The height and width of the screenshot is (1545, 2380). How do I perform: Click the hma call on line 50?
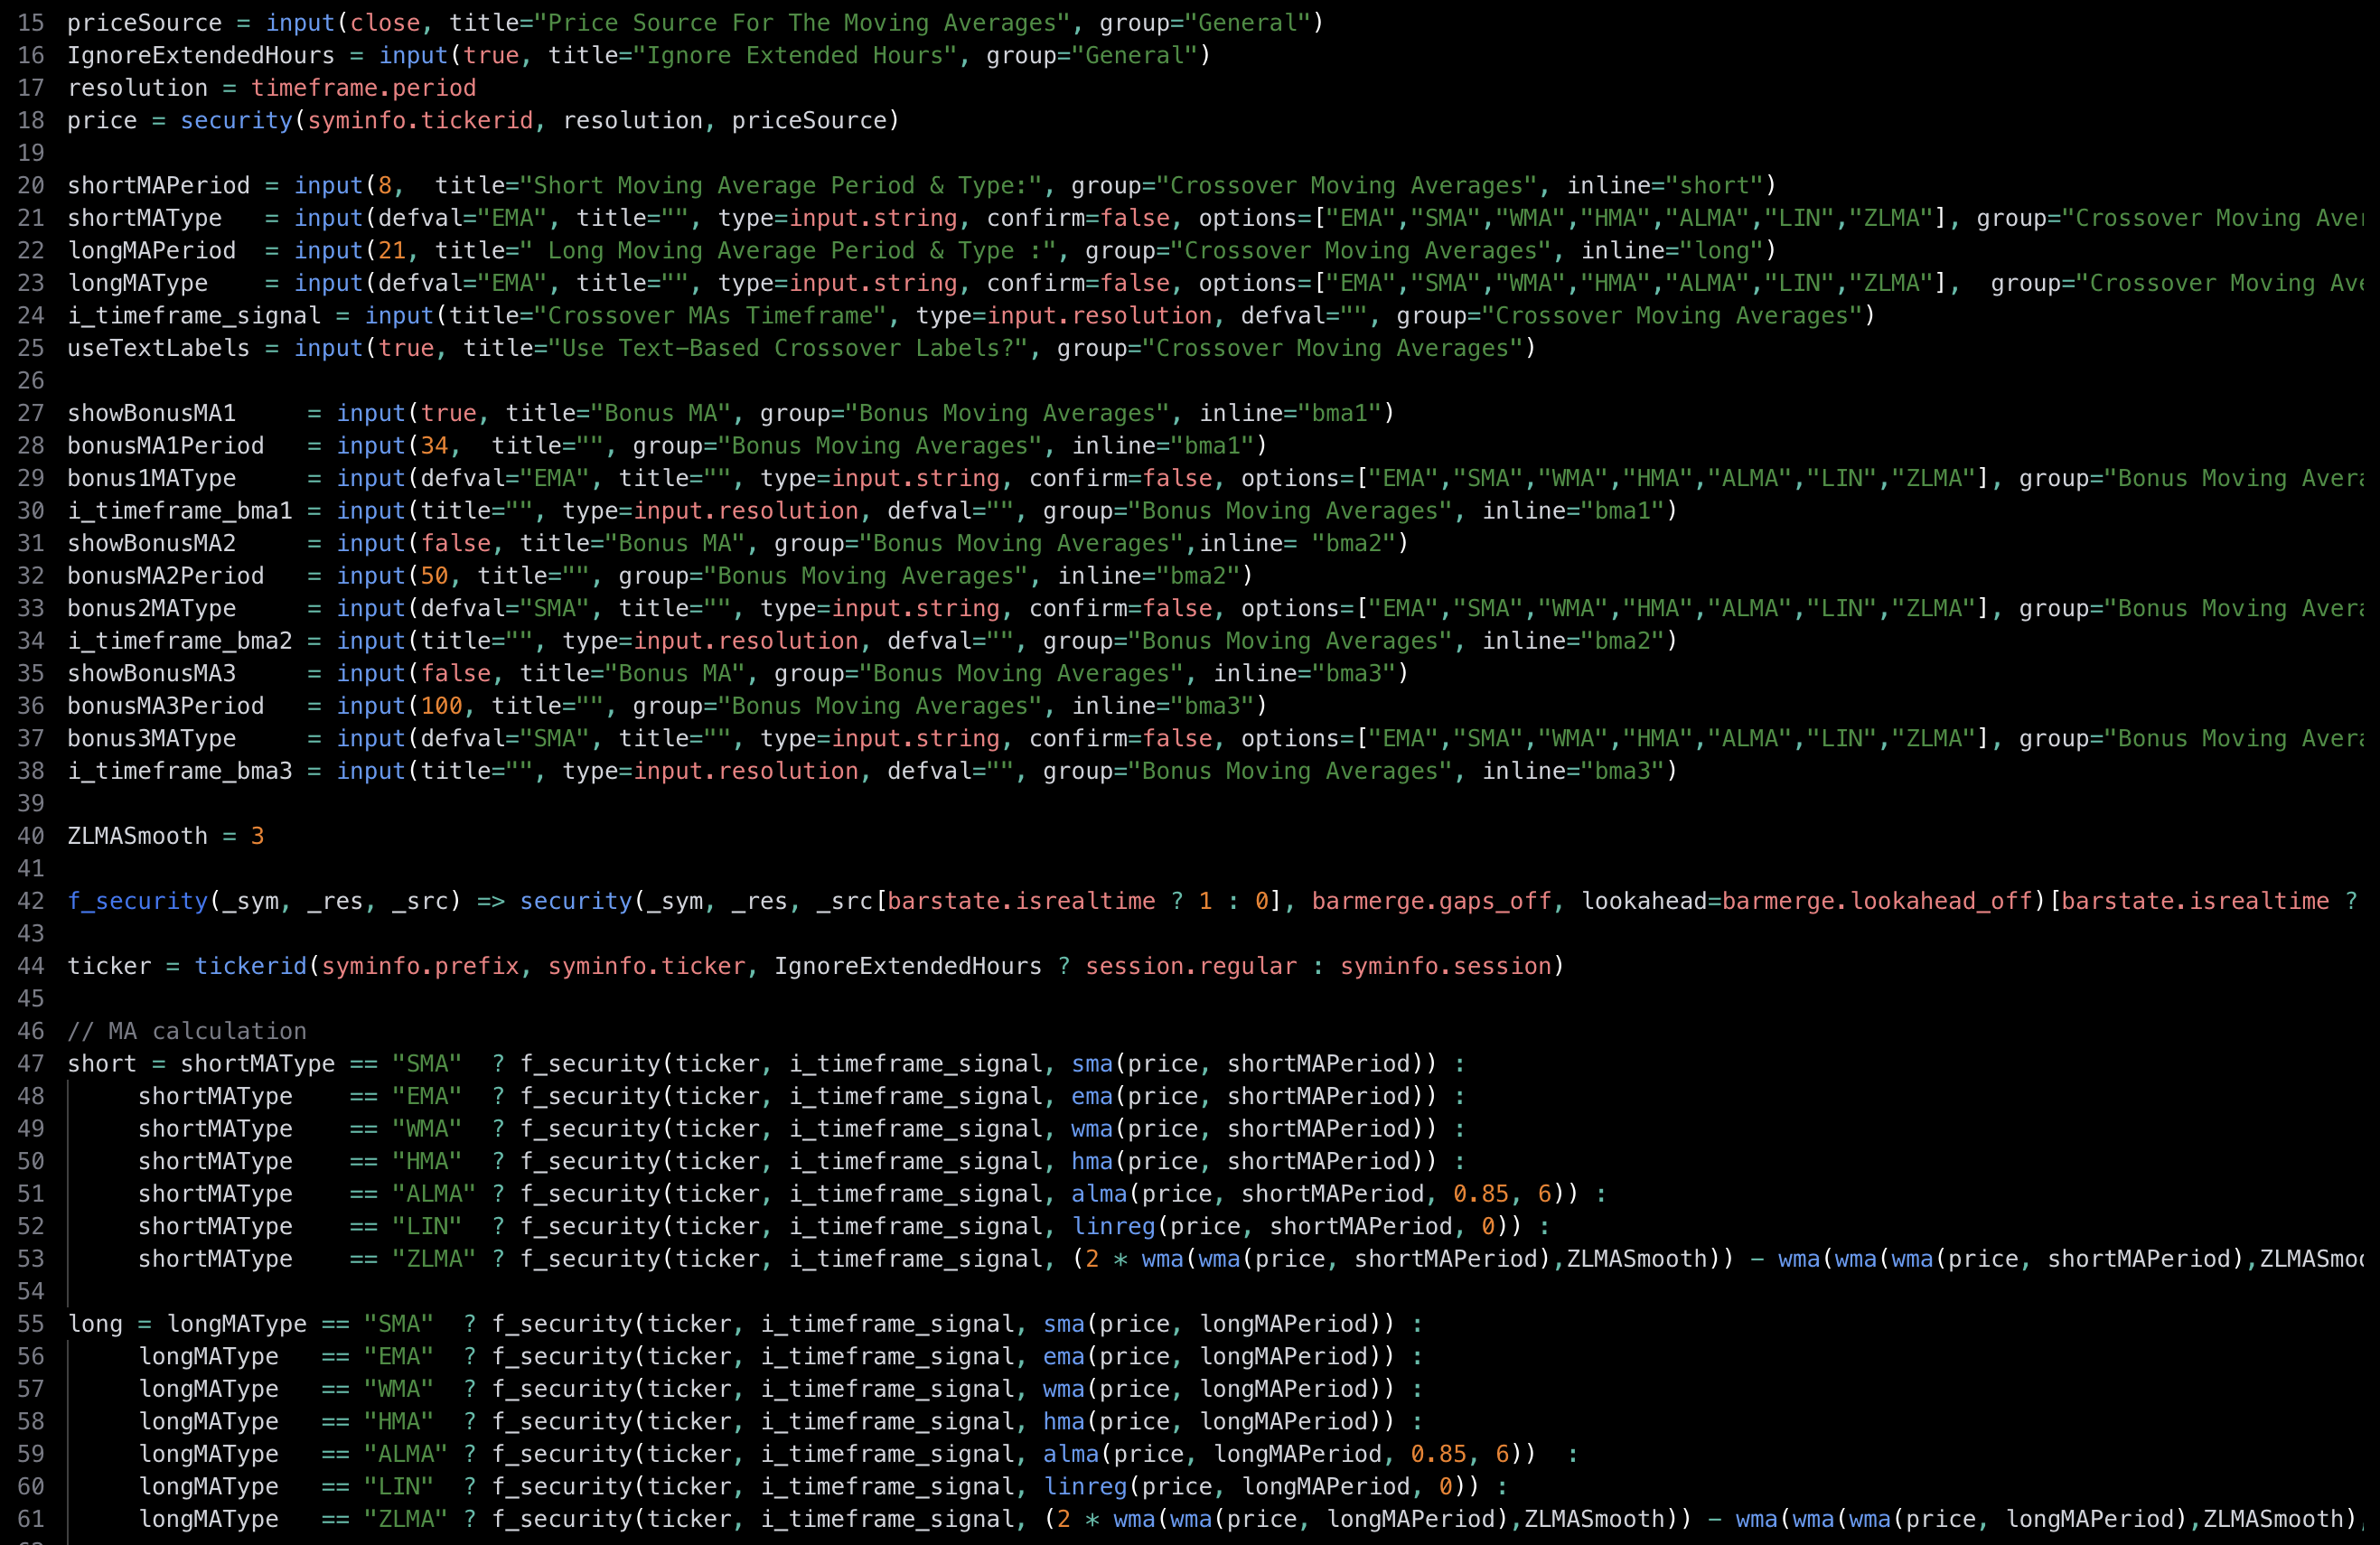click(x=1092, y=1161)
